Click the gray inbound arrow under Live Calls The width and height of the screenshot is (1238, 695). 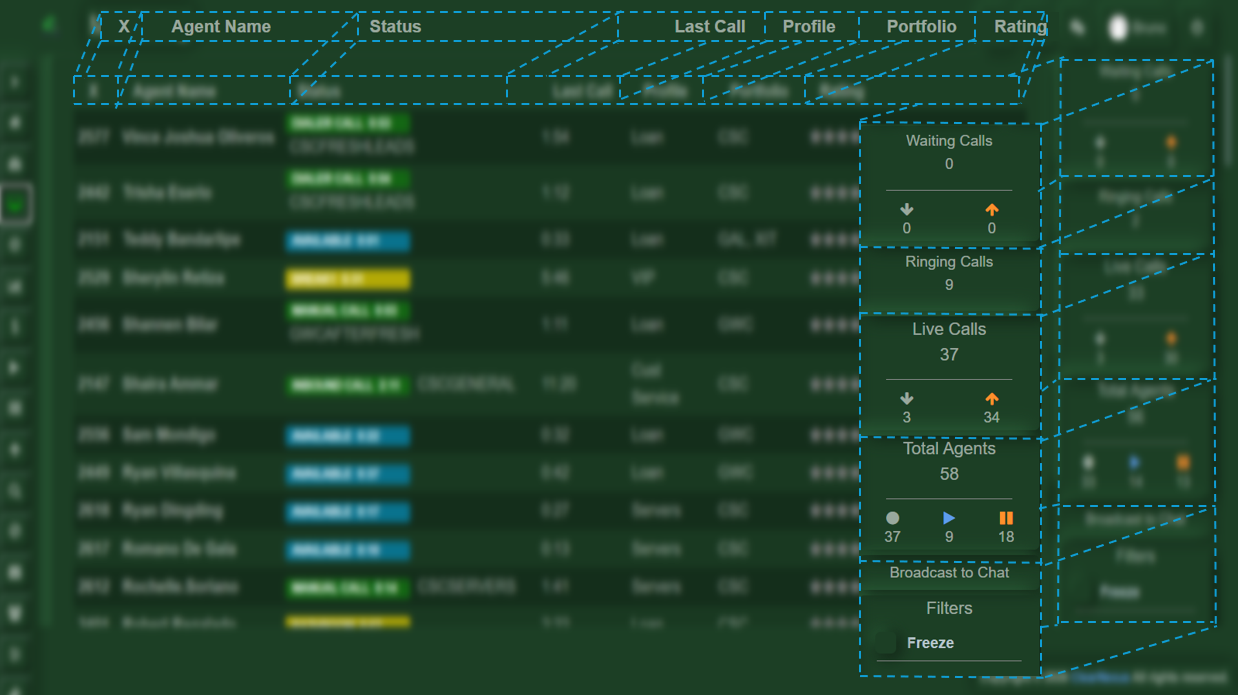(907, 399)
